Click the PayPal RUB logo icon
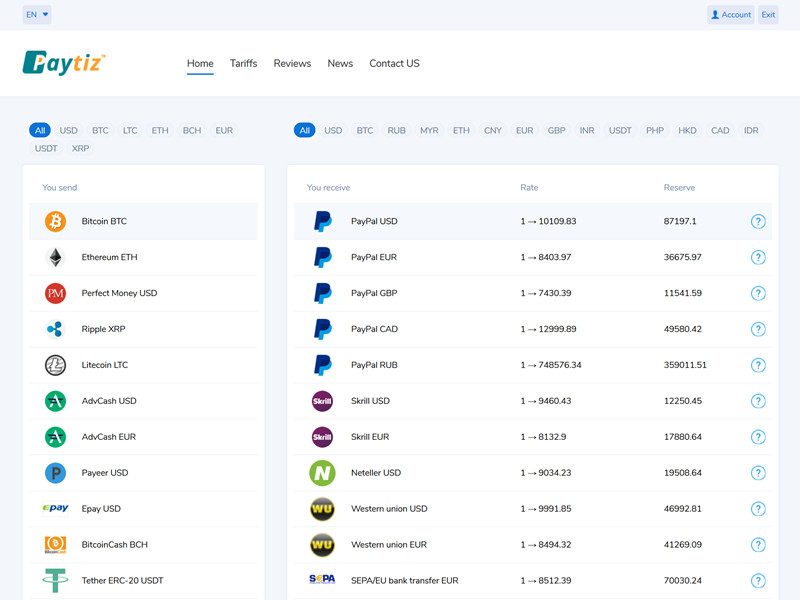Viewport: 800px width, 600px height. (x=322, y=365)
